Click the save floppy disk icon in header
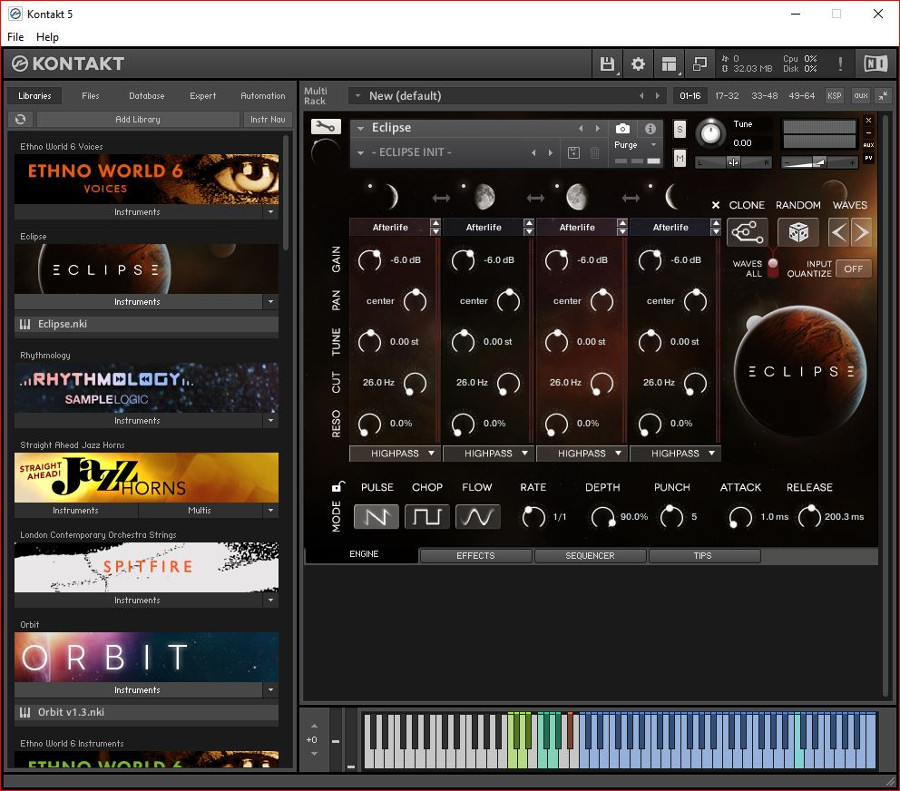The width and height of the screenshot is (900, 791). 607,64
